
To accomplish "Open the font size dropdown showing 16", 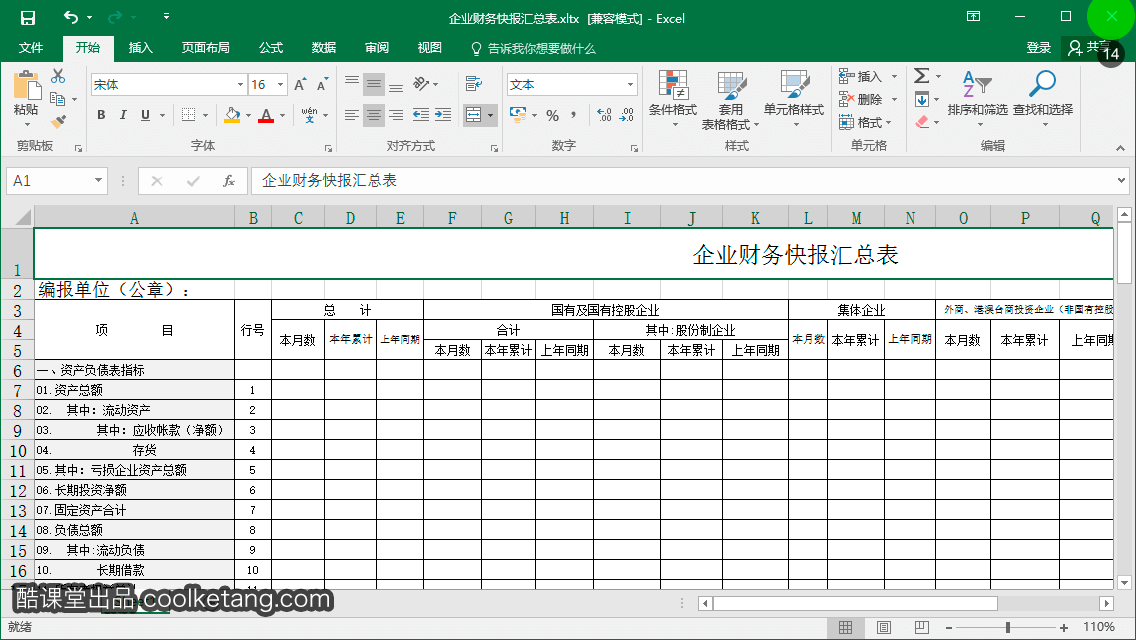I will click(280, 85).
